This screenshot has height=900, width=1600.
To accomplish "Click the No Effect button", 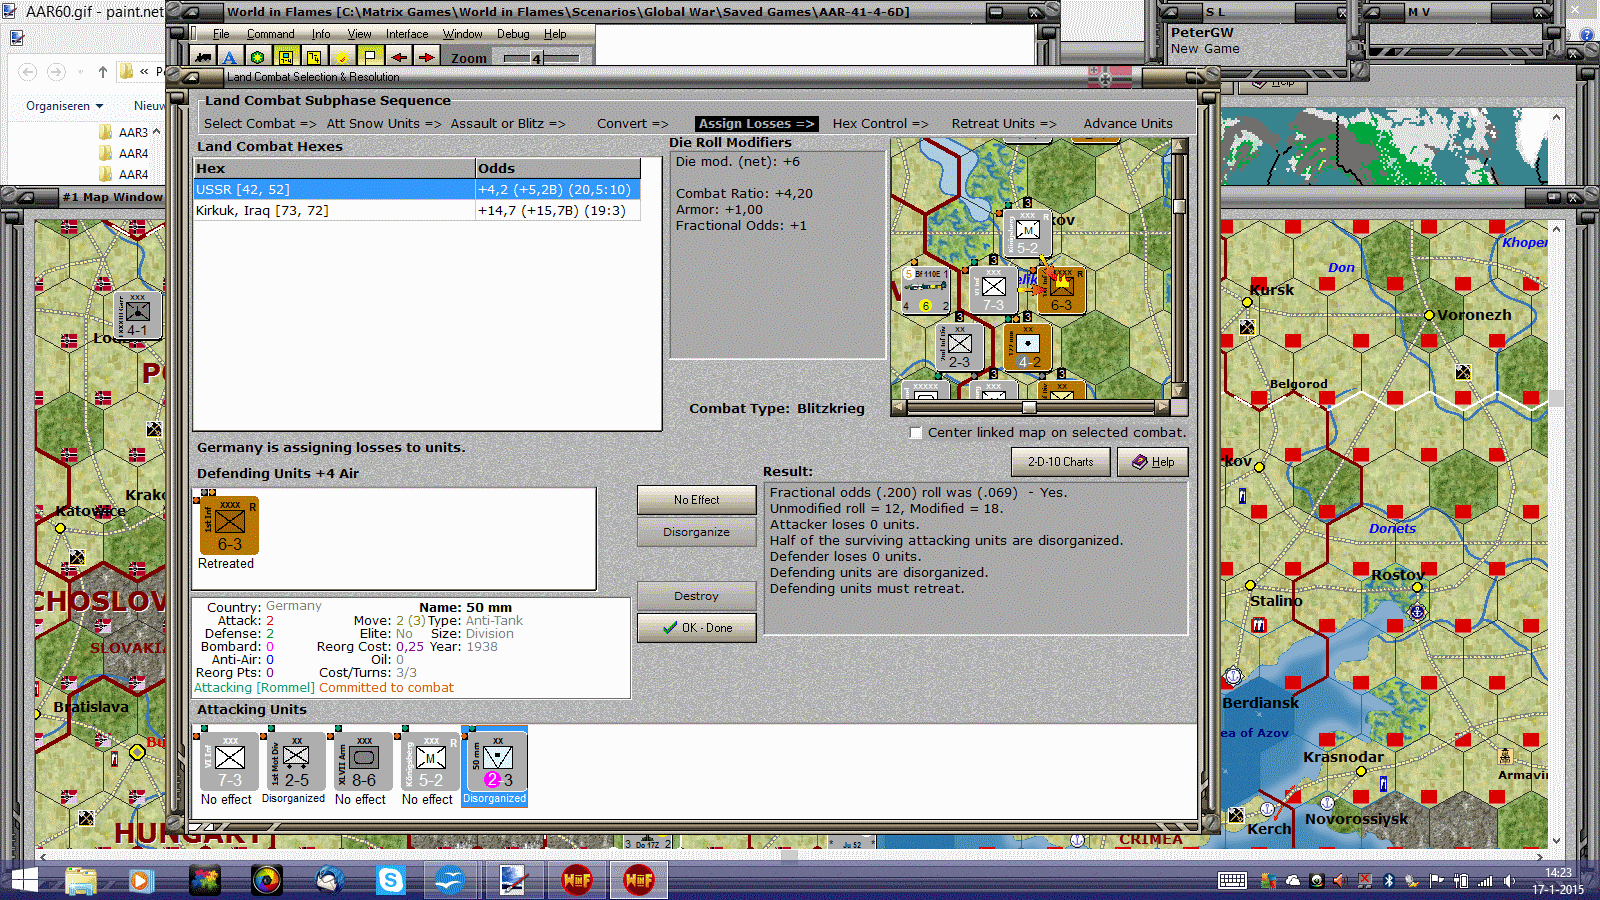I will [696, 500].
